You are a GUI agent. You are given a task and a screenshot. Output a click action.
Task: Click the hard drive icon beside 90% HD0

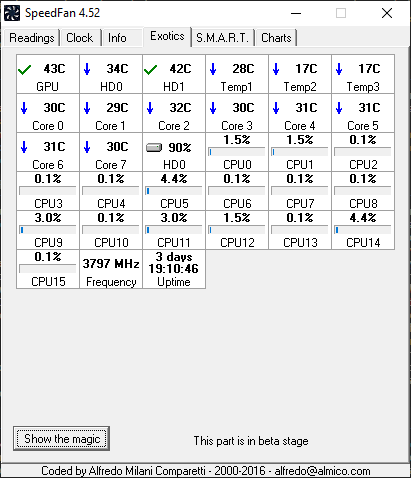[154, 147]
